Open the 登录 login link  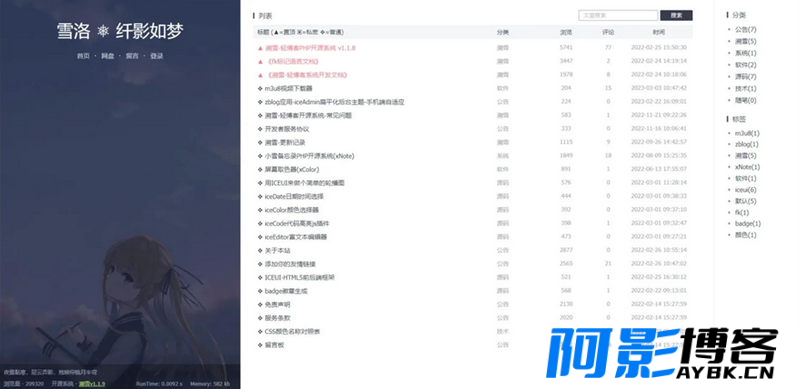[157, 56]
